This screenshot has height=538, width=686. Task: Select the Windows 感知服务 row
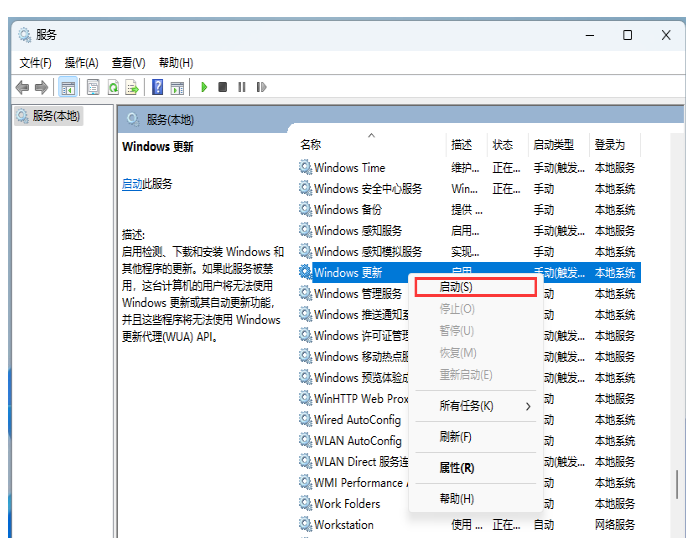470,231
